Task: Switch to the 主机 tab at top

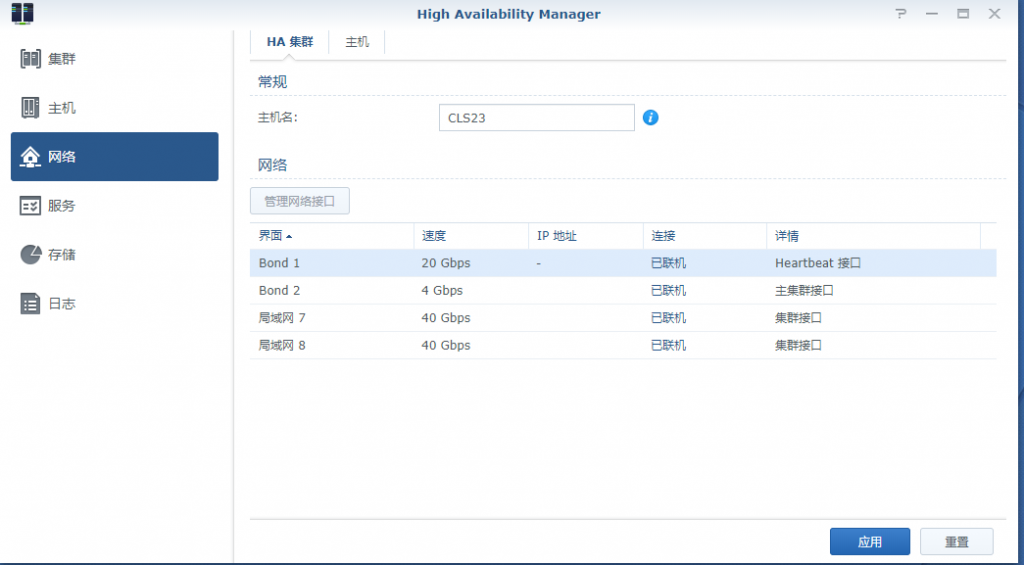Action: pos(357,42)
